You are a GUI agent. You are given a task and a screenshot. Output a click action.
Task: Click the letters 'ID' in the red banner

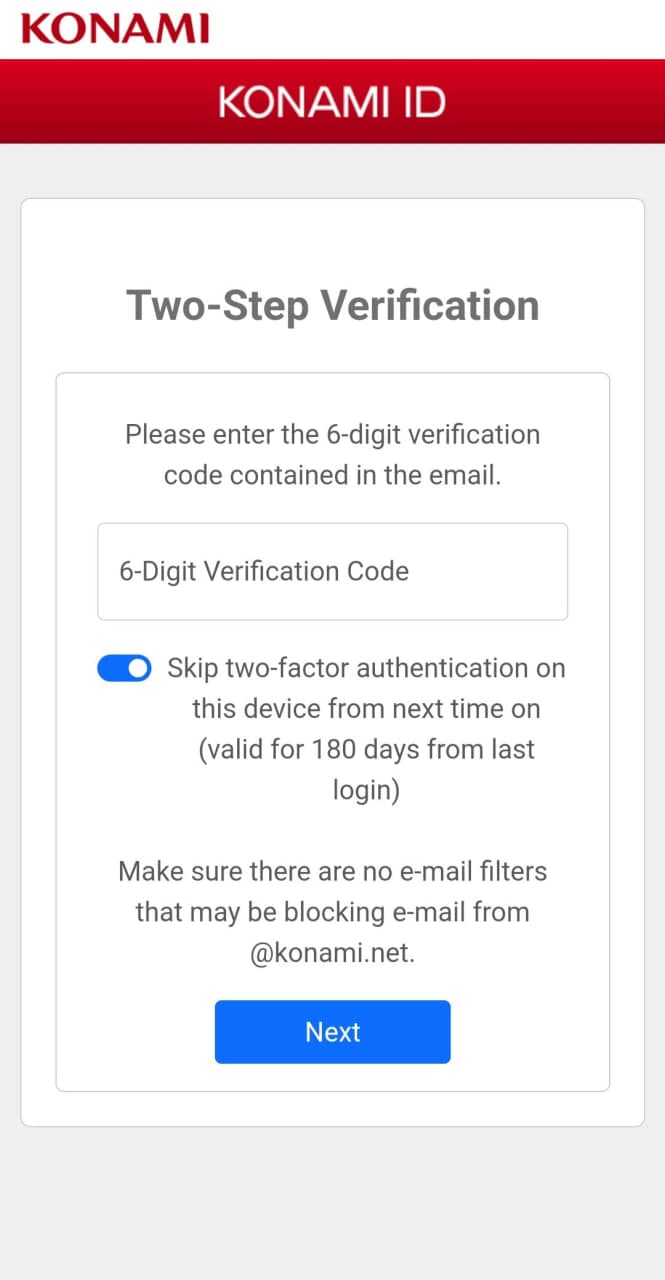[425, 102]
